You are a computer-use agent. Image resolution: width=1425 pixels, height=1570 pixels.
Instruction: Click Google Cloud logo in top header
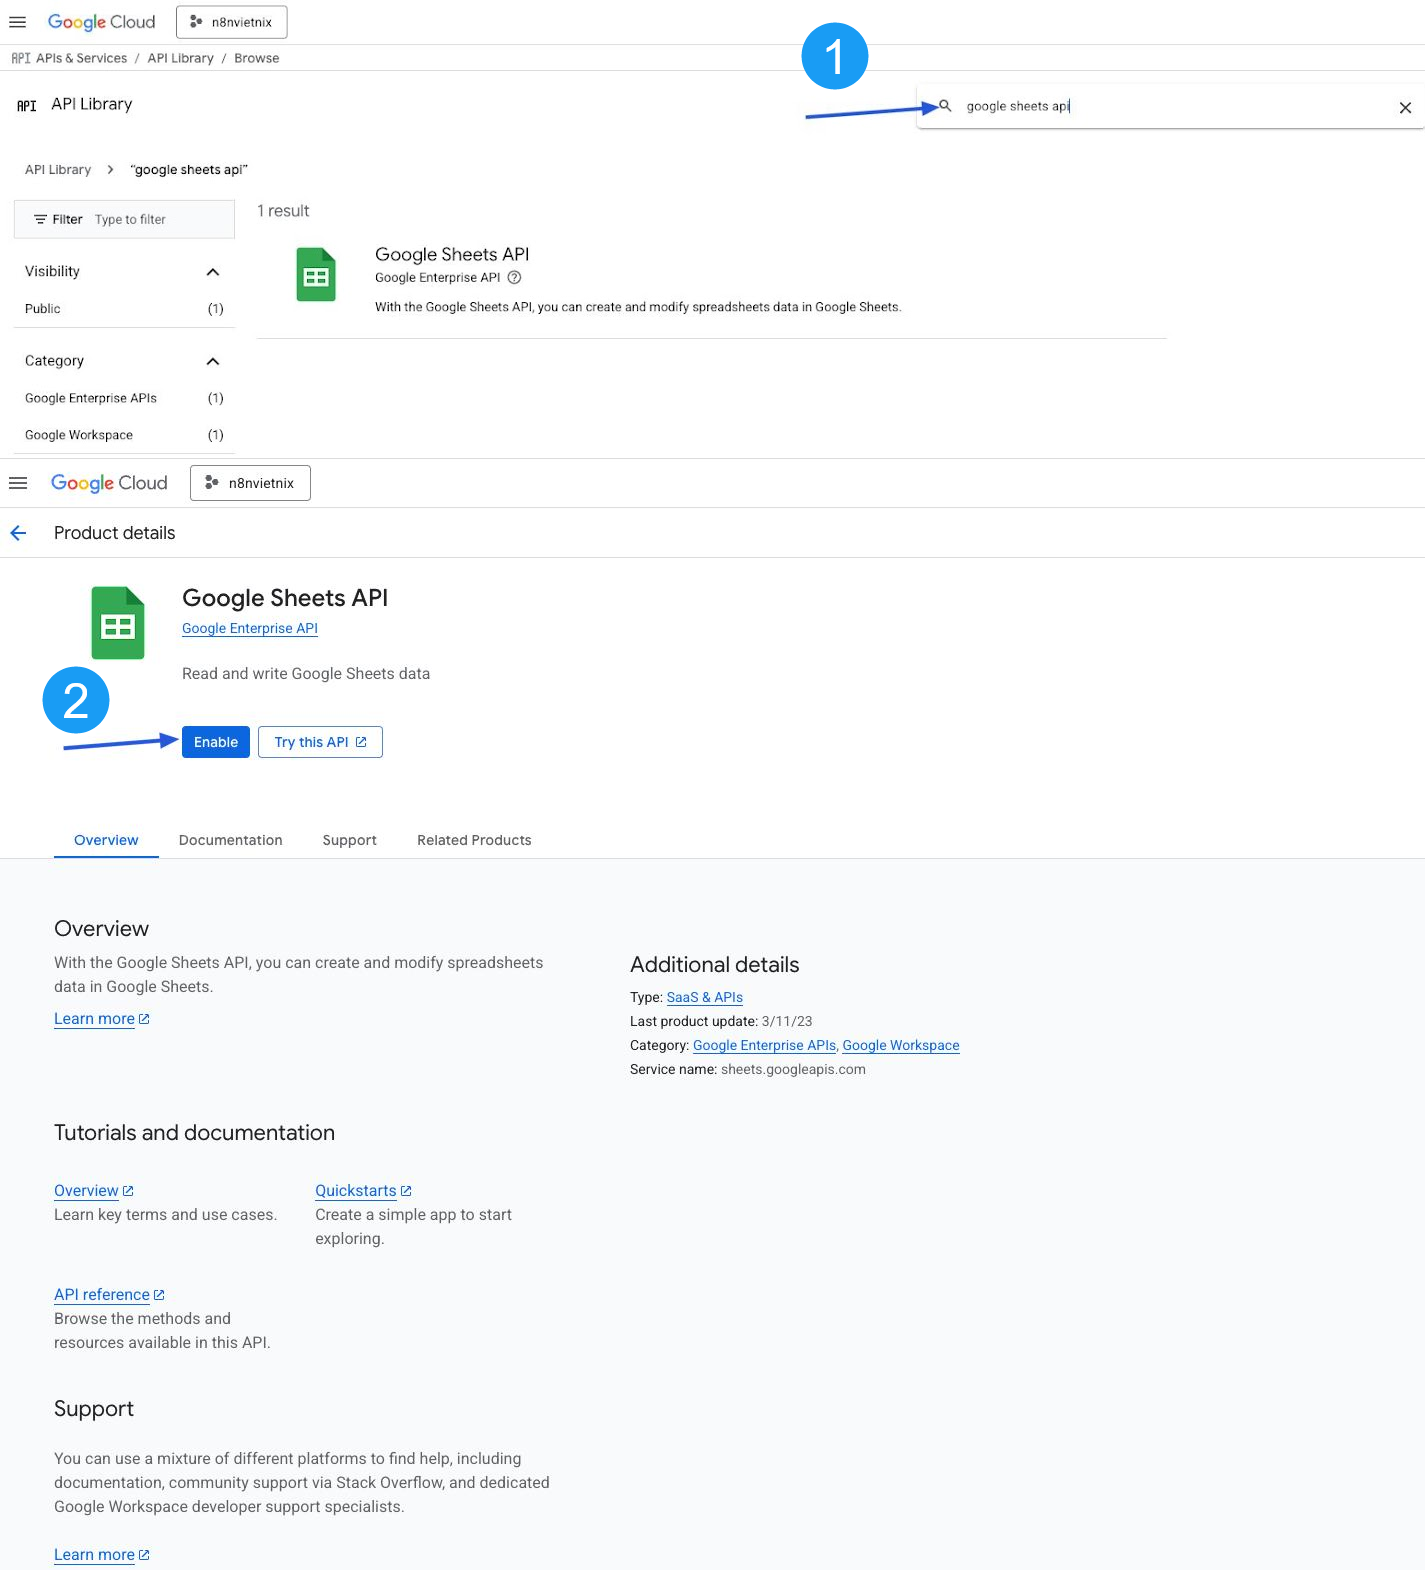coord(102,22)
